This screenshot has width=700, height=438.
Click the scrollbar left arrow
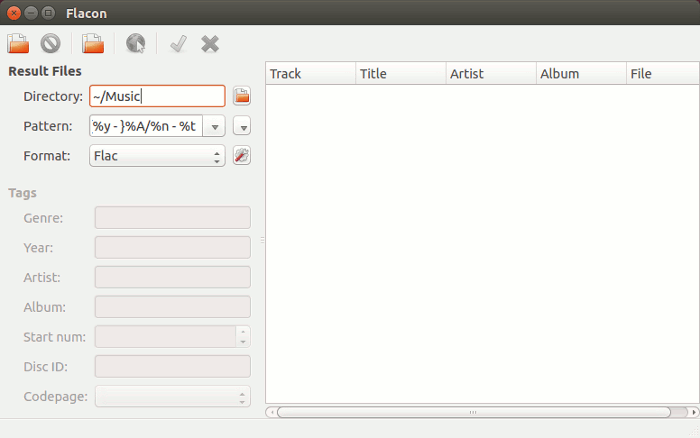271,412
